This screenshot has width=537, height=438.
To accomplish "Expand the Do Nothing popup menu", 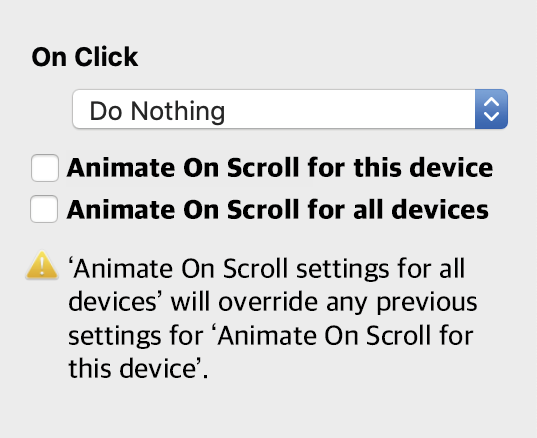I will (290, 109).
